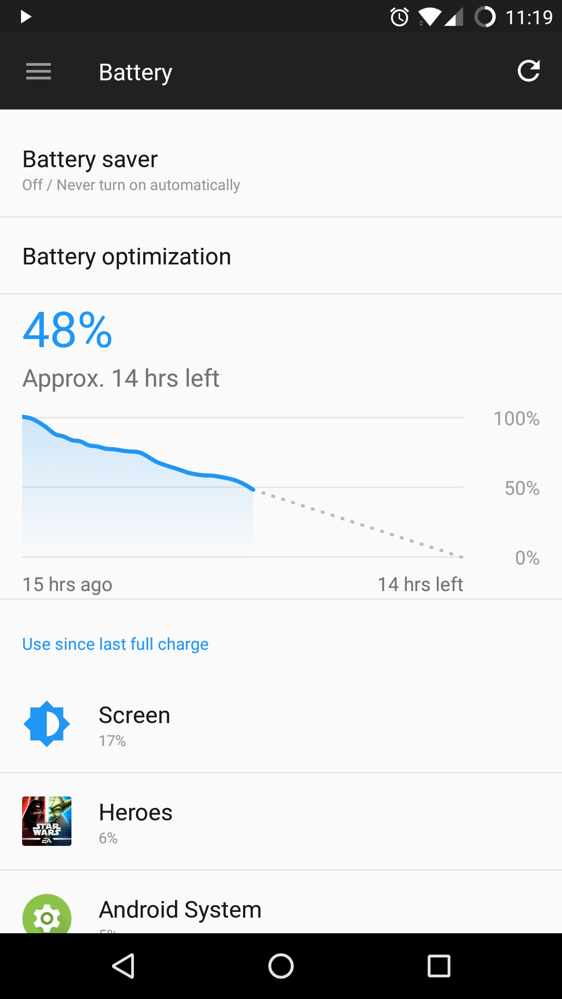Image resolution: width=562 pixels, height=999 pixels.
Task: Open Android System usage details
Action: click(x=281, y=902)
